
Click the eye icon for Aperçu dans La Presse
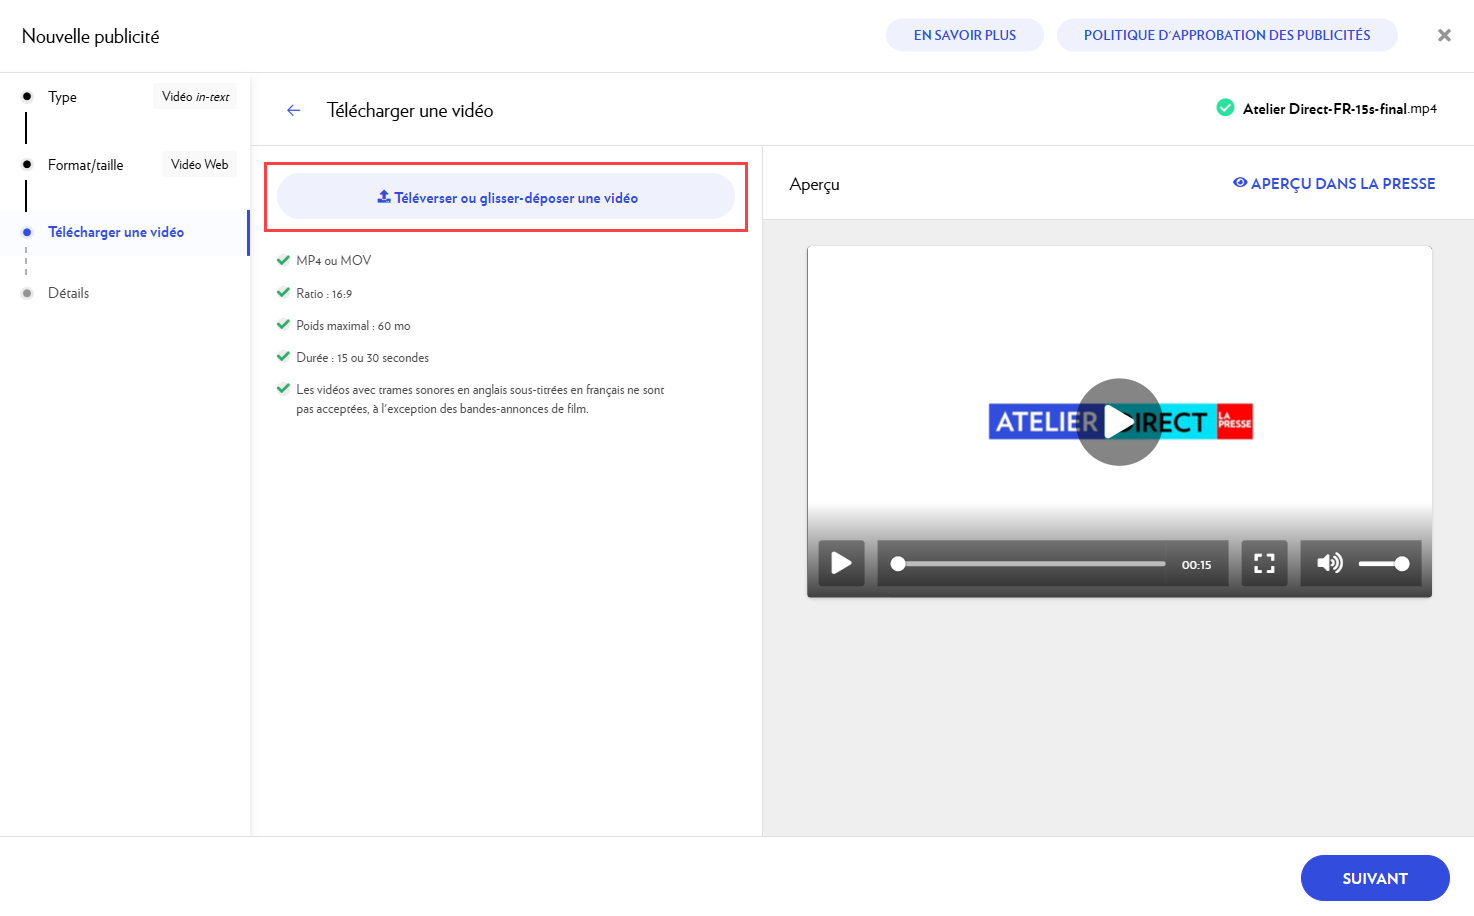pyautogui.click(x=1240, y=183)
